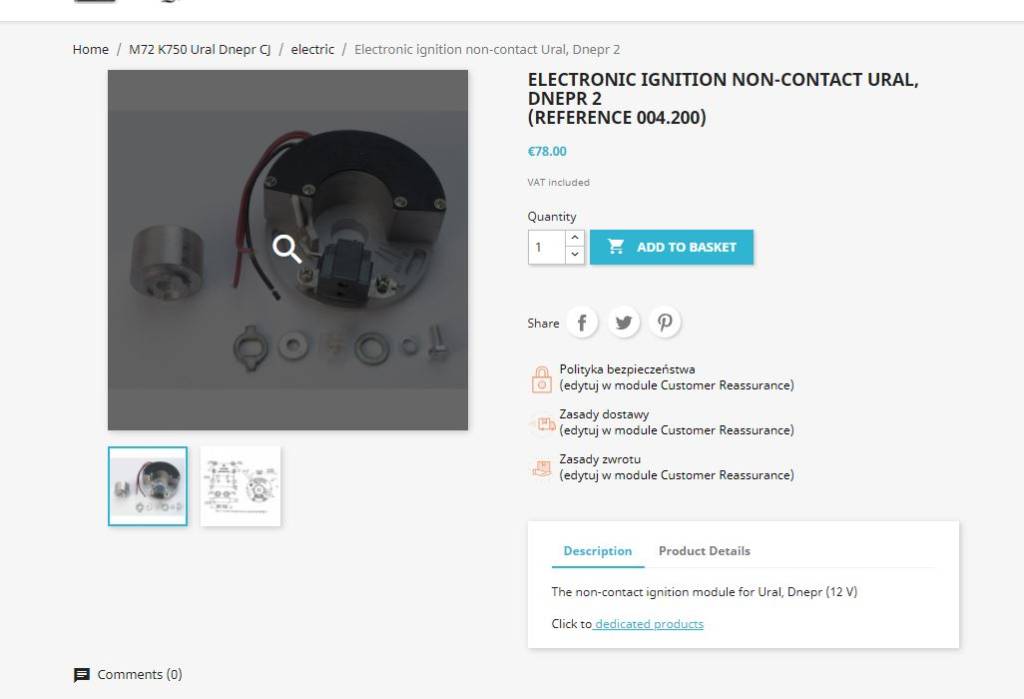Image resolution: width=1024 pixels, height=699 pixels.
Task: Open the dedicated products link
Action: tap(649, 624)
